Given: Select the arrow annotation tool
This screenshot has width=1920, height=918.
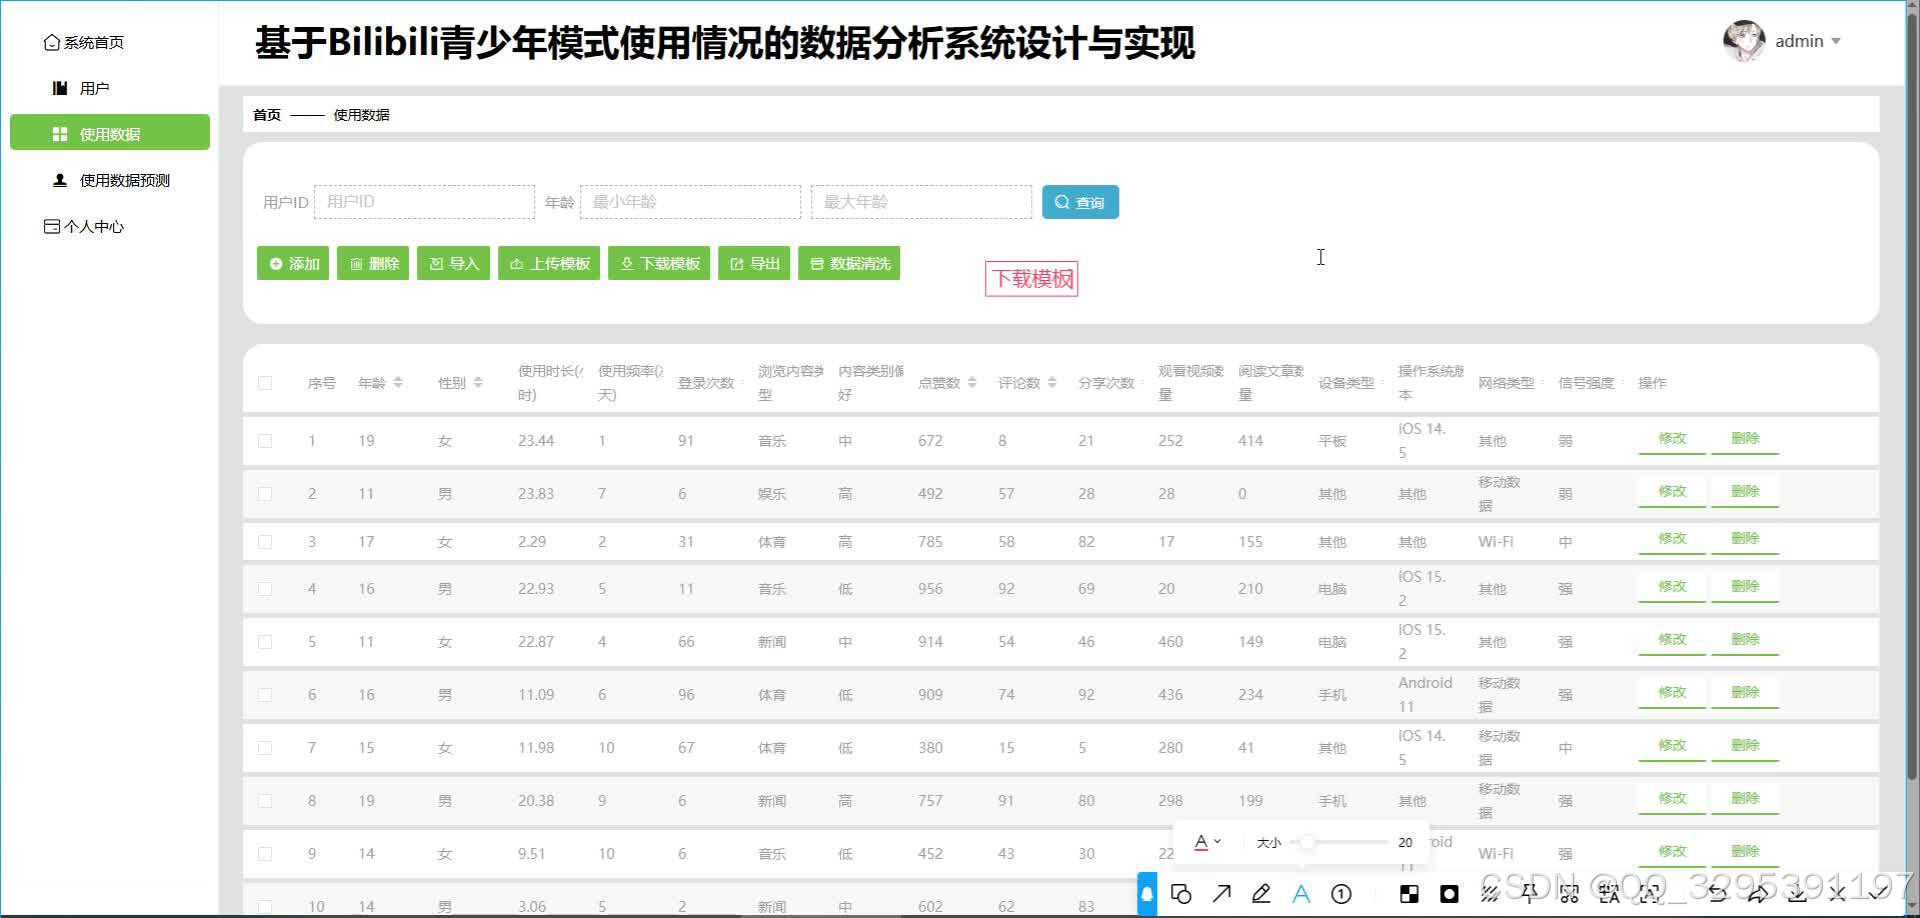Looking at the screenshot, I should [x=1221, y=894].
